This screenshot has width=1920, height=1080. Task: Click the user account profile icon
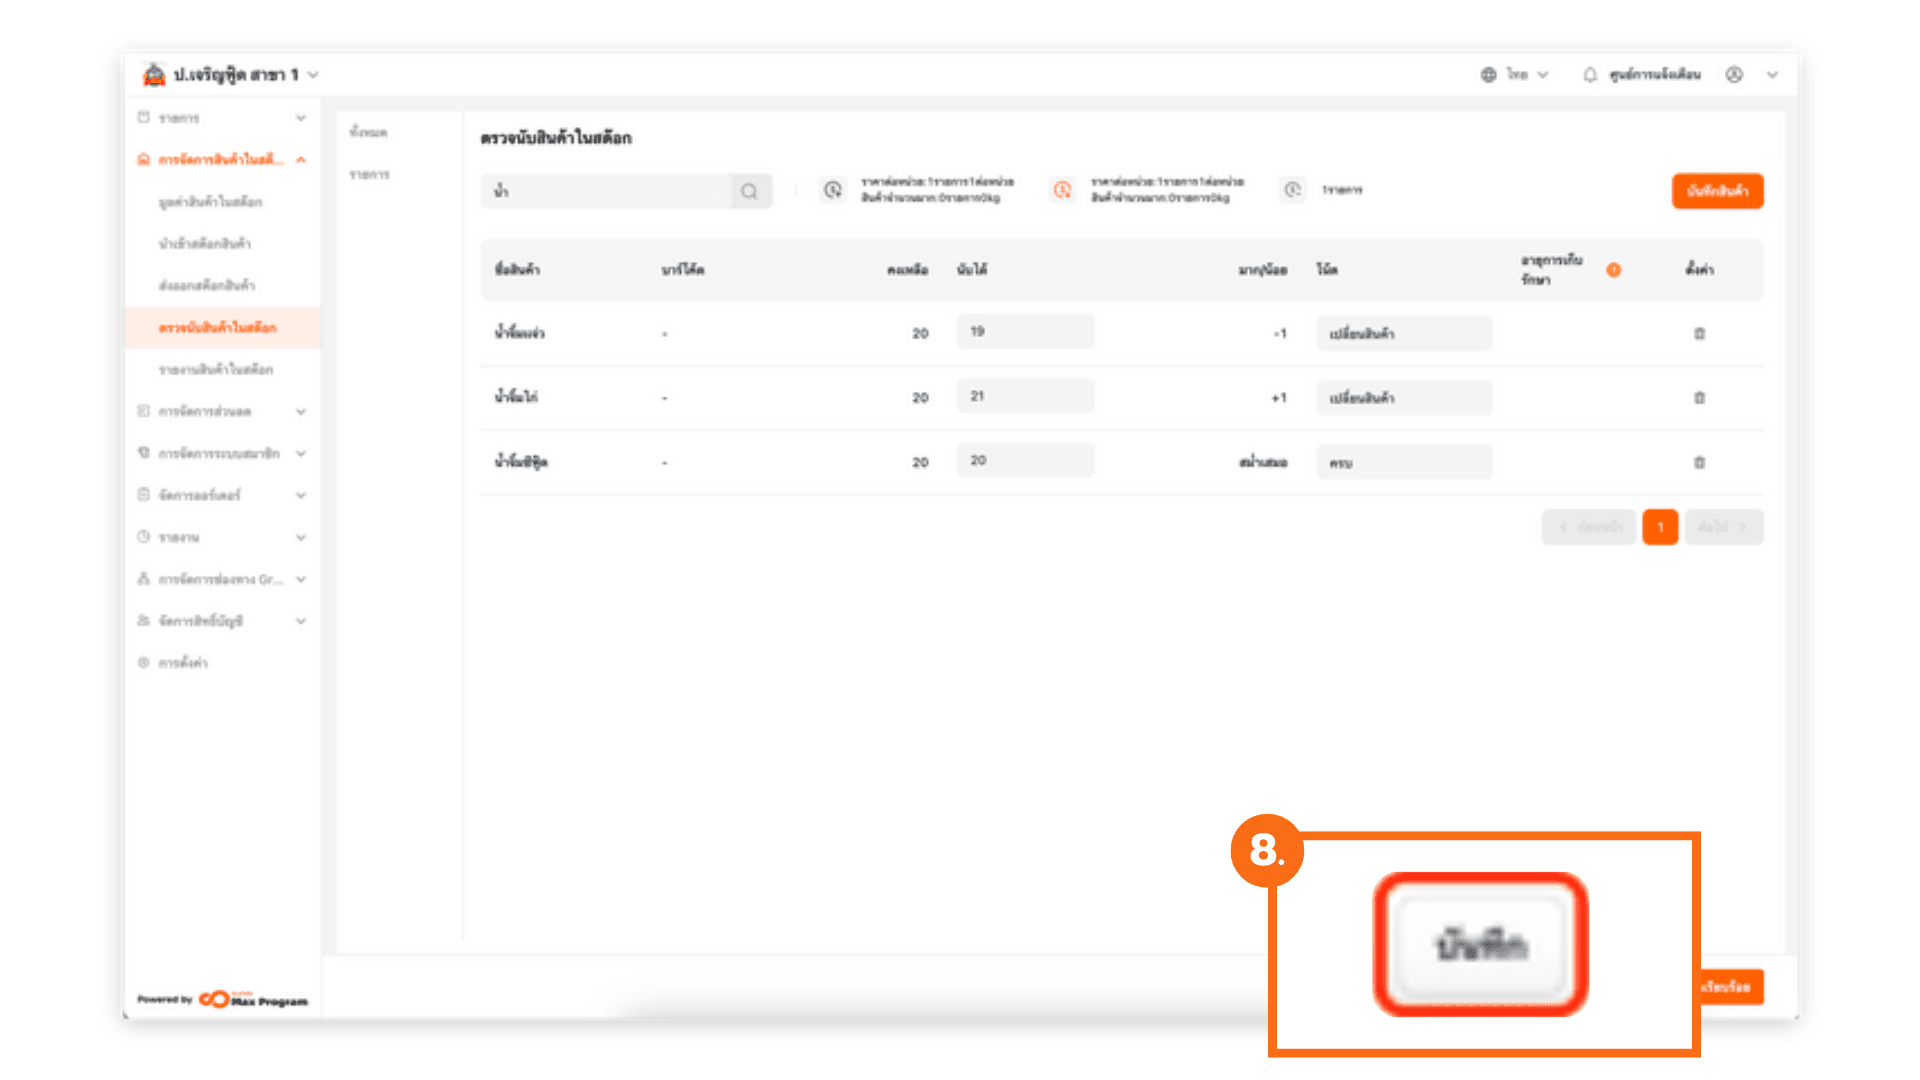tap(1734, 75)
